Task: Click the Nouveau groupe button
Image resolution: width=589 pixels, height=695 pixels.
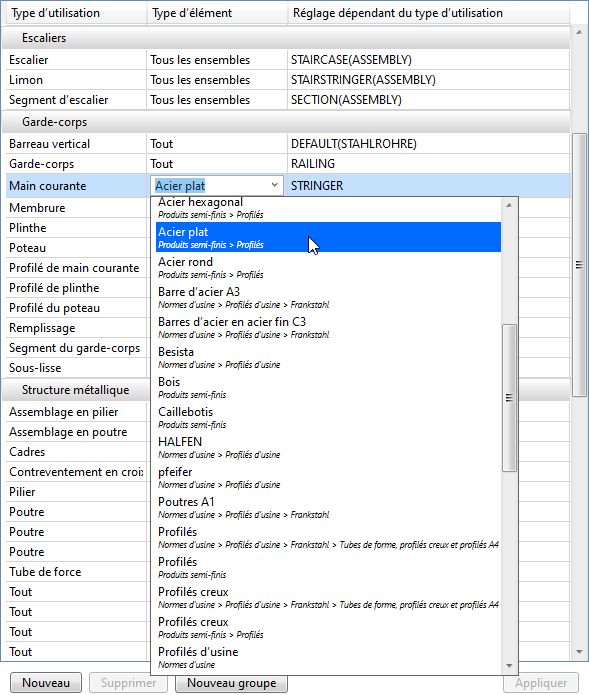Action: pyautogui.click(x=231, y=683)
